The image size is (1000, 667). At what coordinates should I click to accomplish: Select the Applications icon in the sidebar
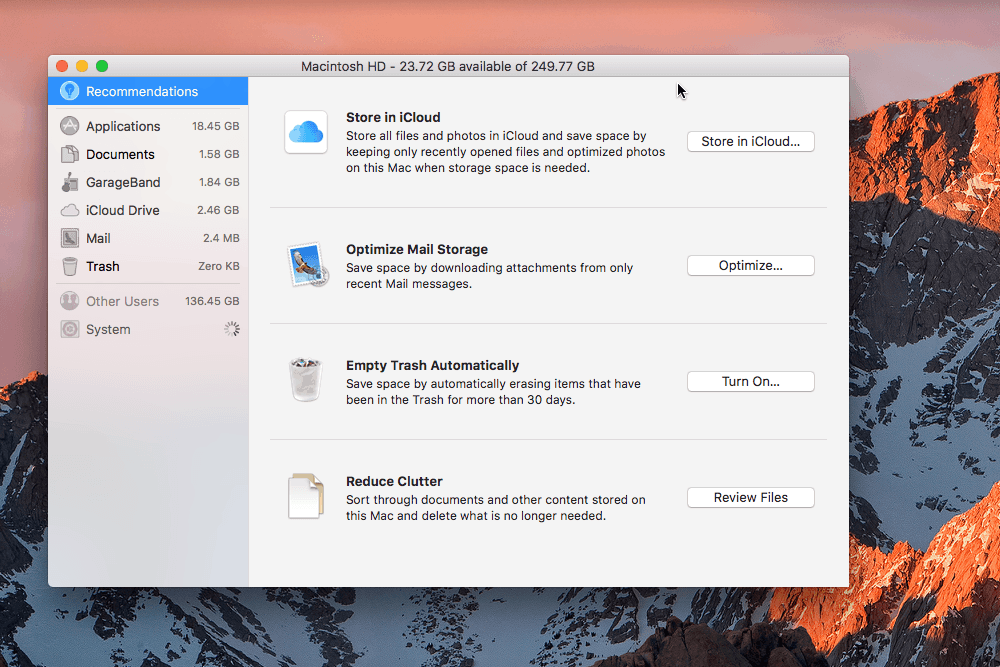69,126
